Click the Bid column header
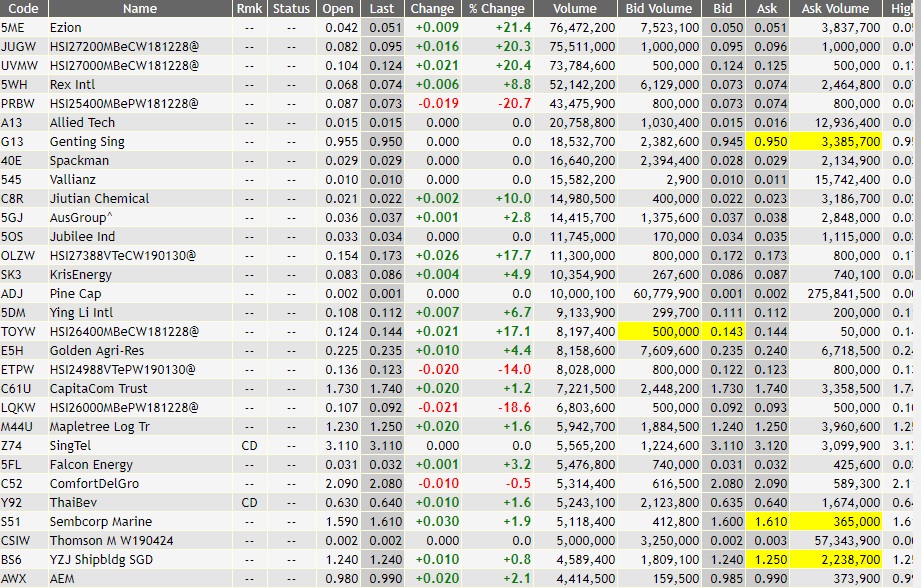This screenshot has height=588, width=923. 722,8
